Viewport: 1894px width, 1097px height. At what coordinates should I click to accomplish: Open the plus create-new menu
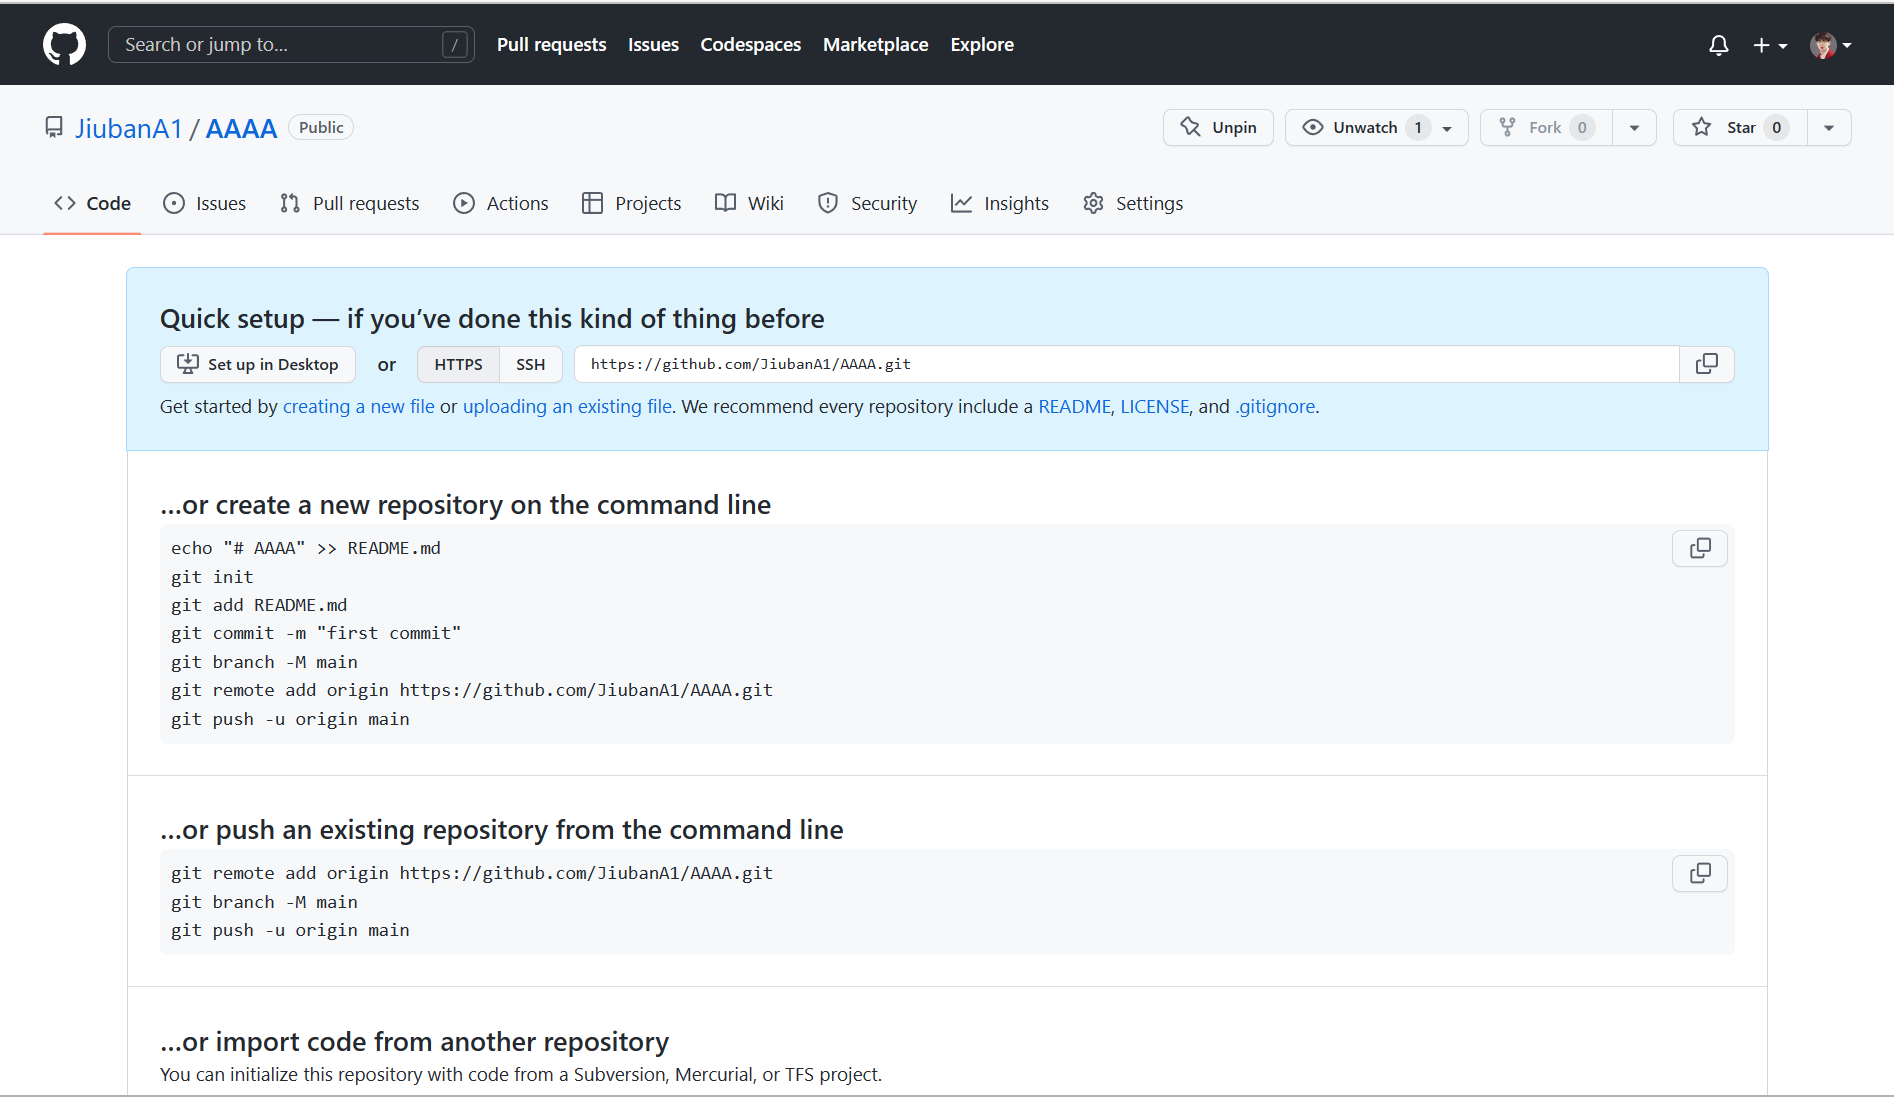click(x=1770, y=45)
